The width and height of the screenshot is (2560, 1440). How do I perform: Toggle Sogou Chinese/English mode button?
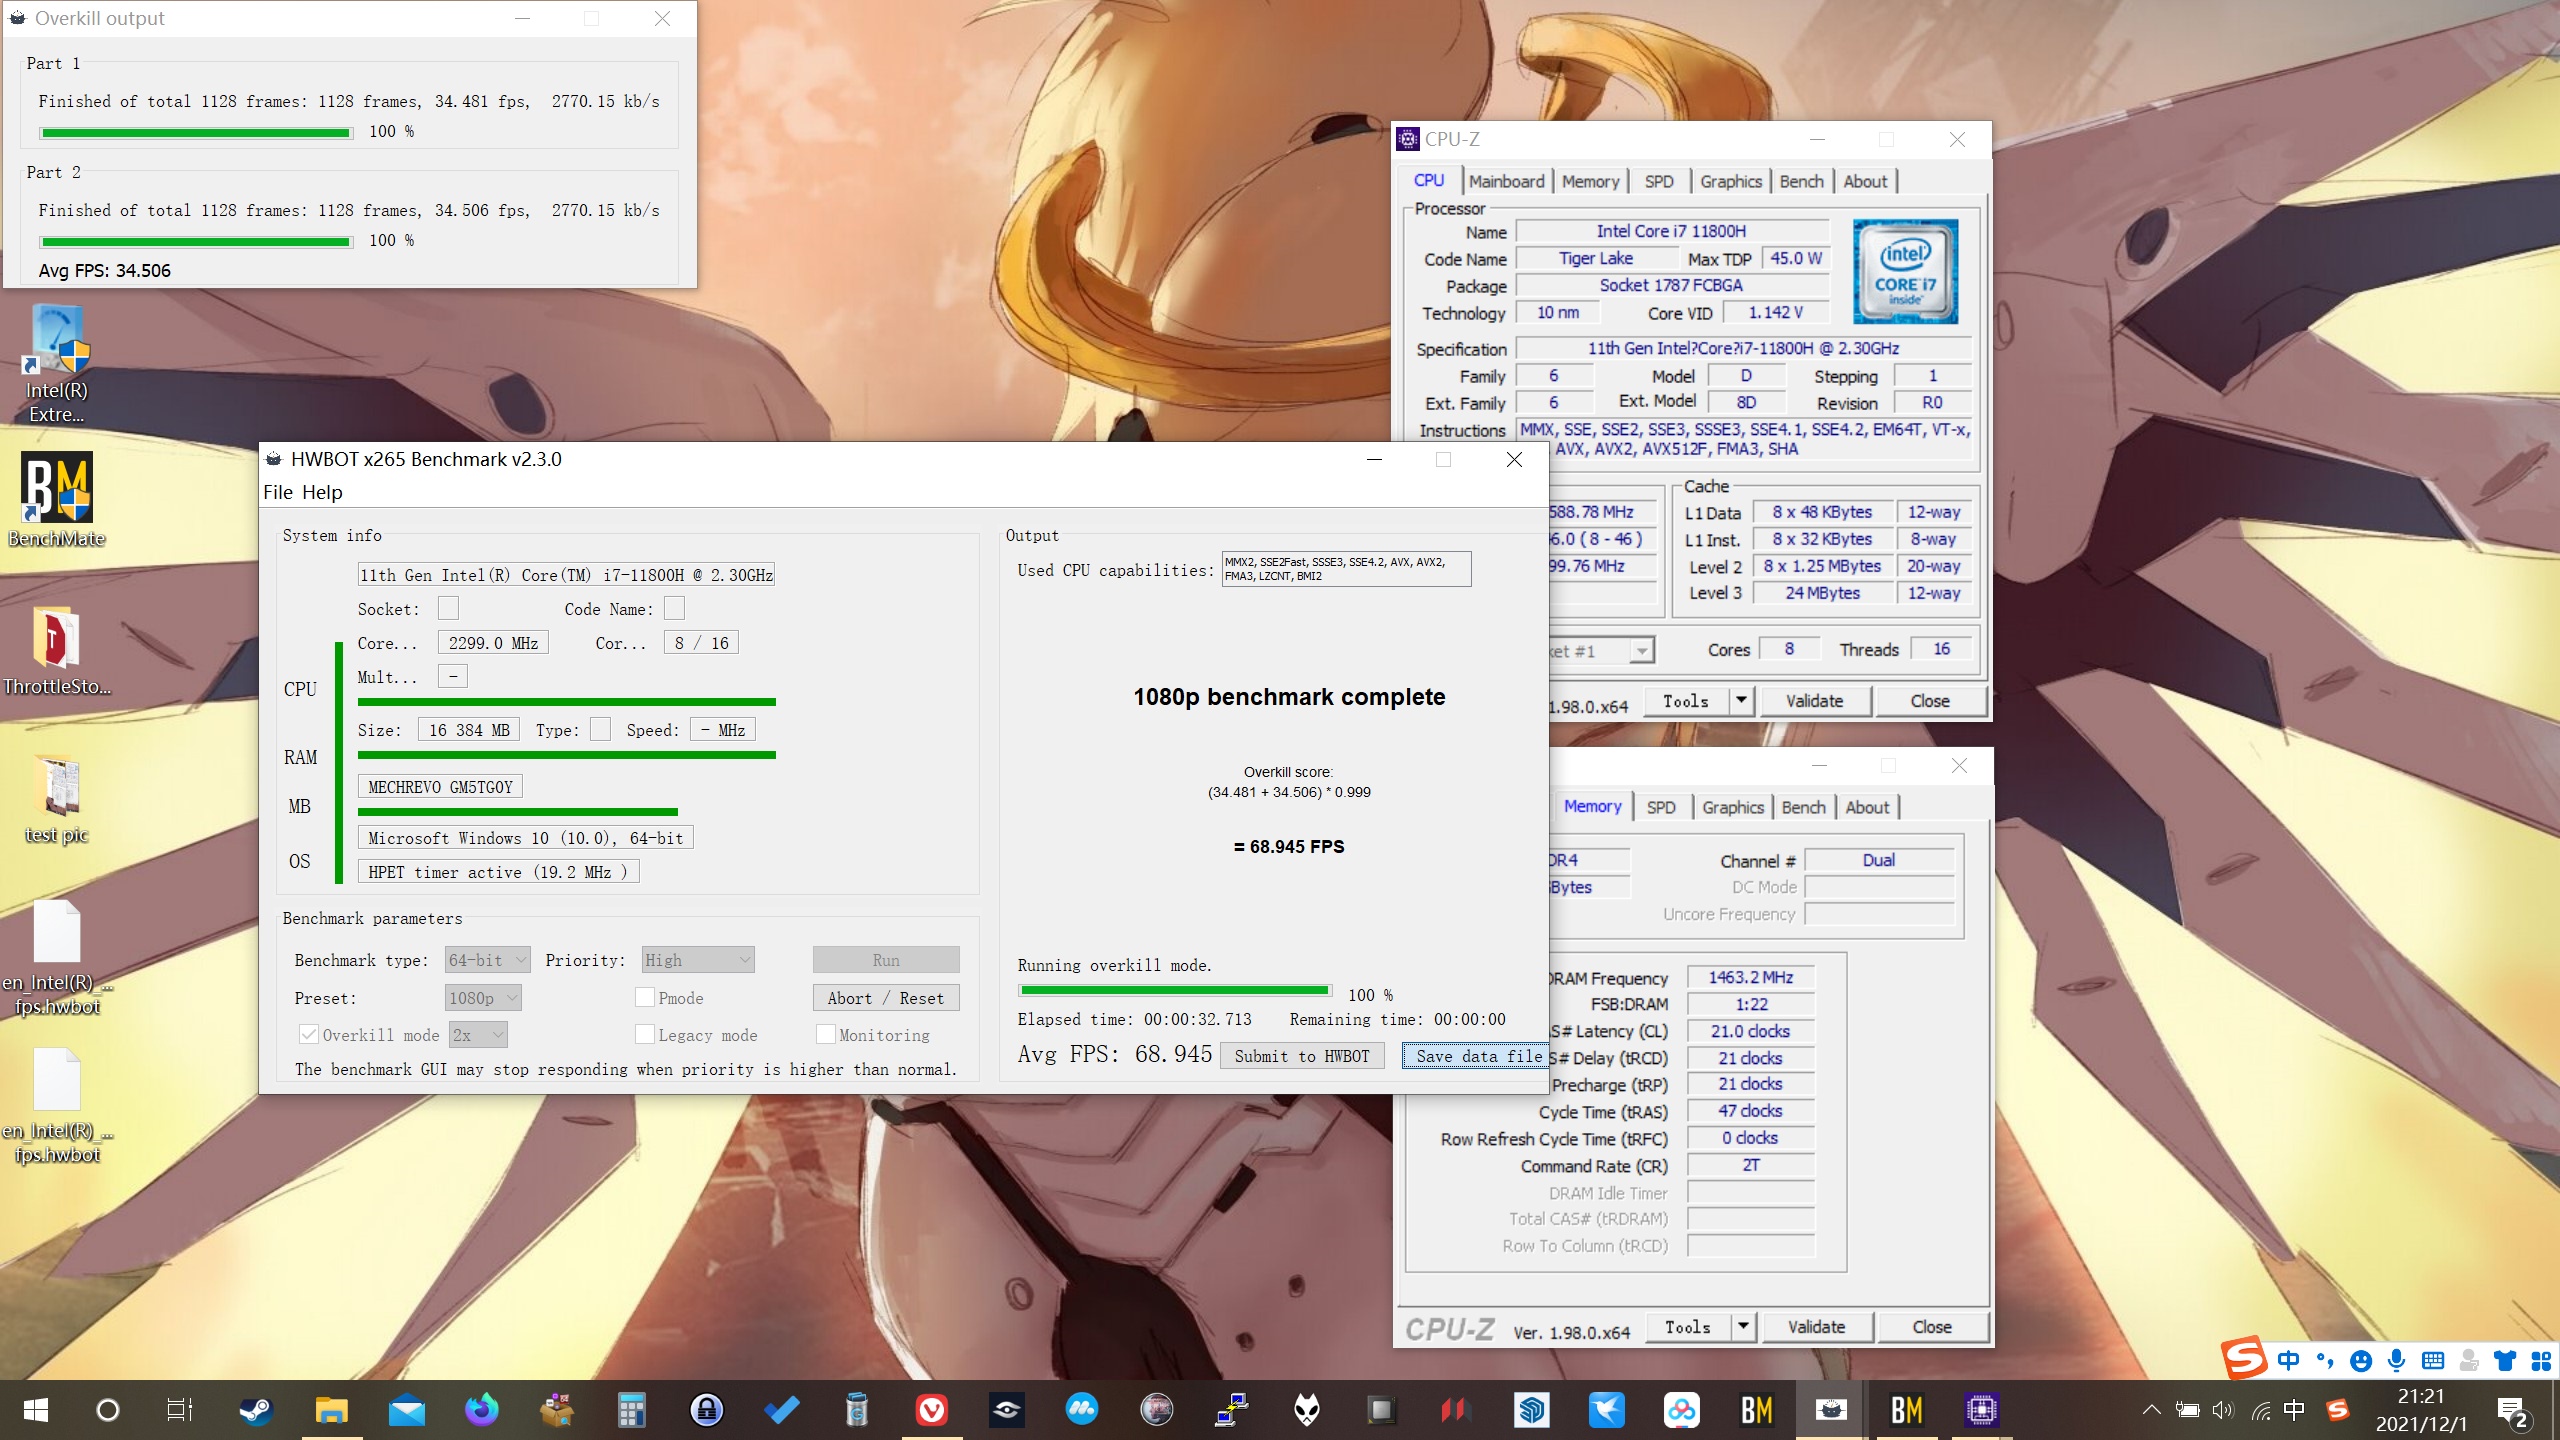point(2288,1360)
